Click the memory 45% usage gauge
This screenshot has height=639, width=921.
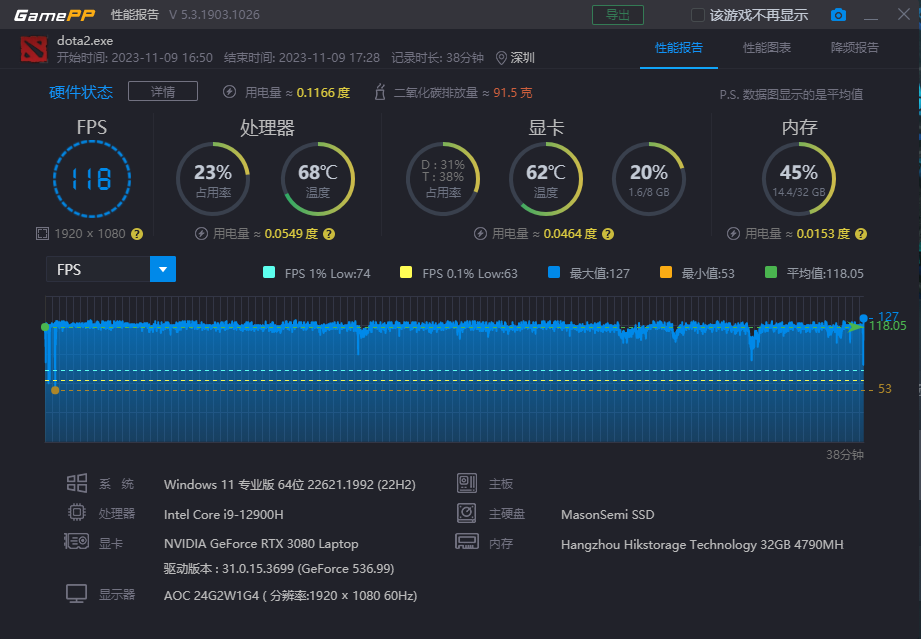tap(799, 179)
